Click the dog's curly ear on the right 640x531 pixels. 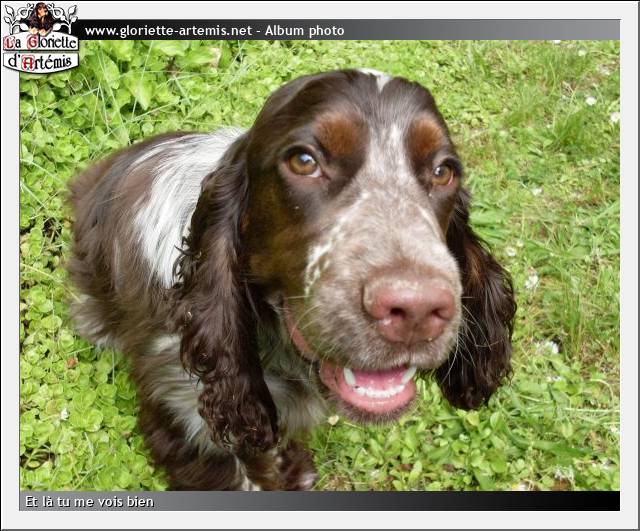pos(478,320)
